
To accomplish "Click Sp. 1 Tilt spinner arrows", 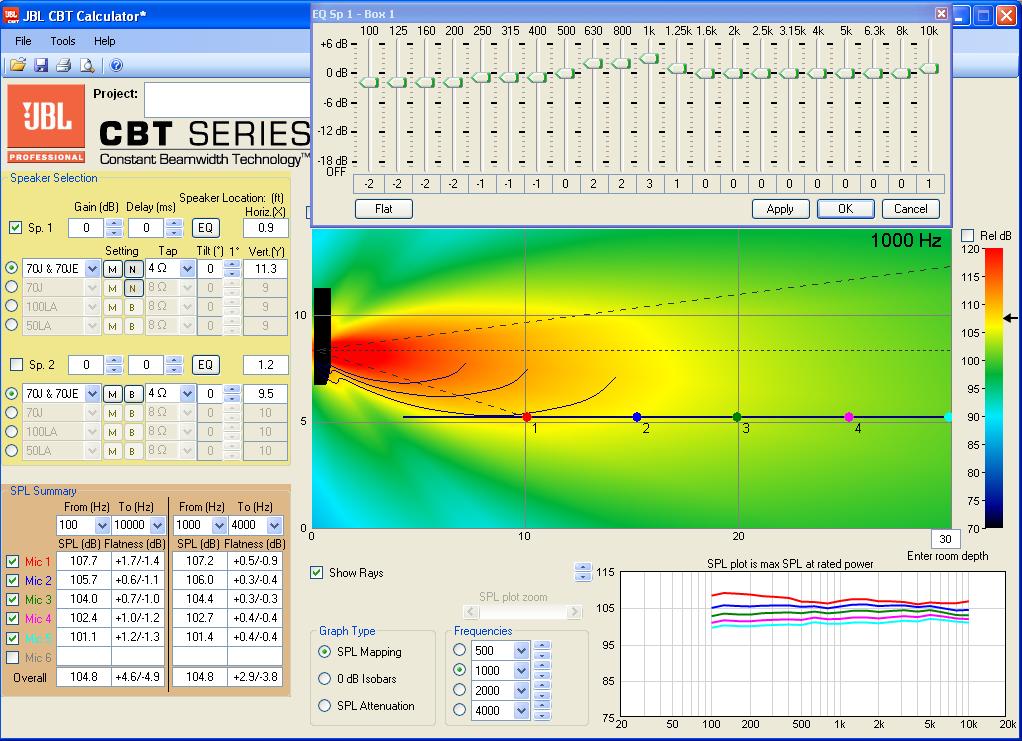I will pos(232,269).
